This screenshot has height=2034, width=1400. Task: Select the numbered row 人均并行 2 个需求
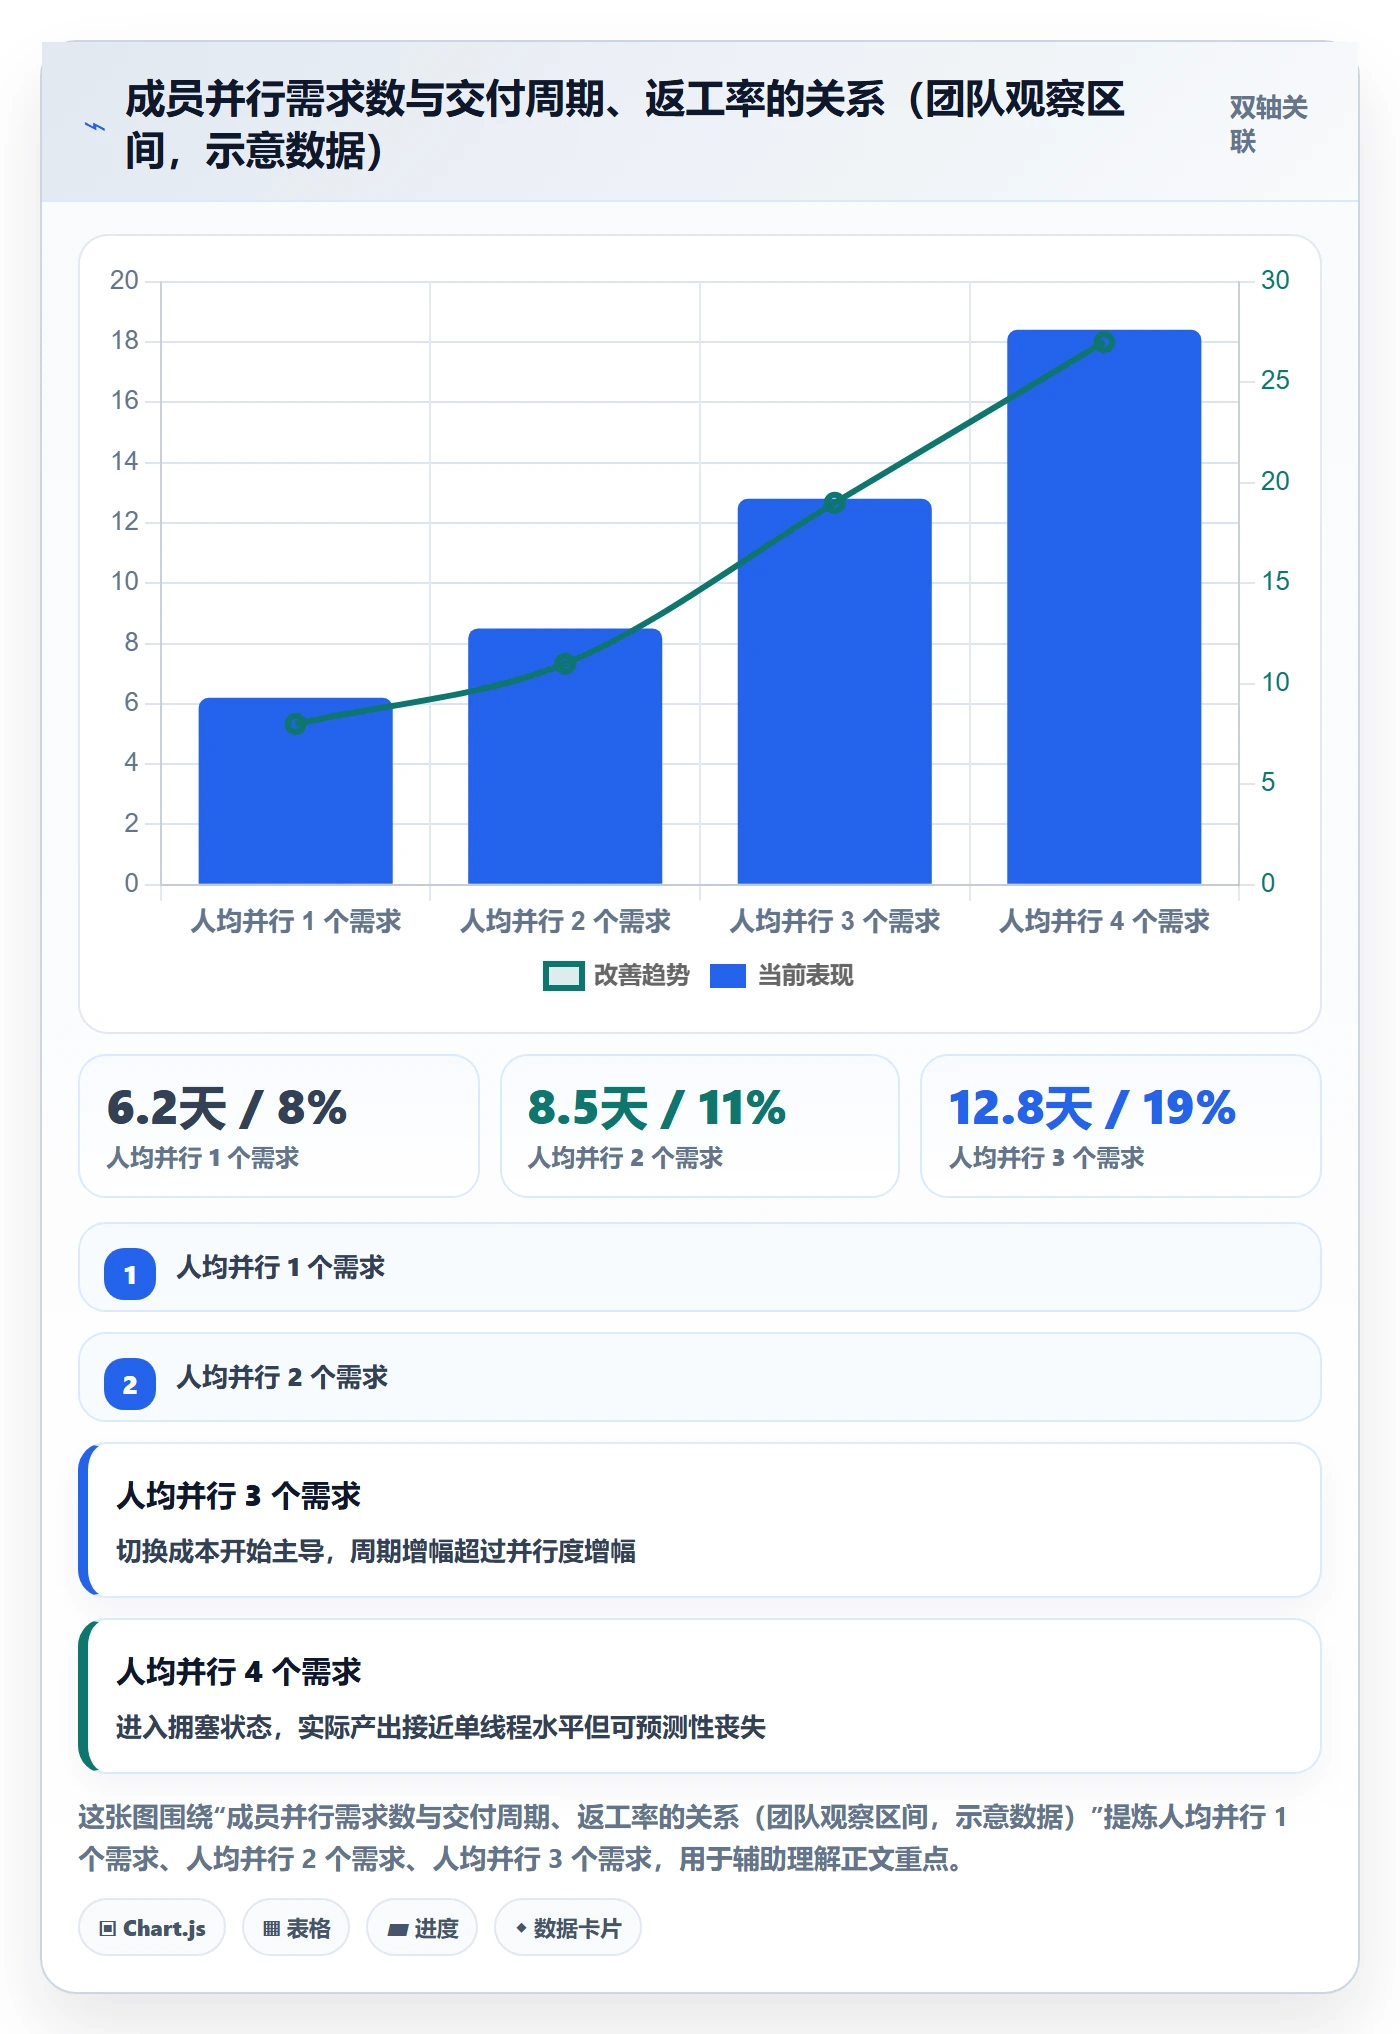click(700, 1377)
